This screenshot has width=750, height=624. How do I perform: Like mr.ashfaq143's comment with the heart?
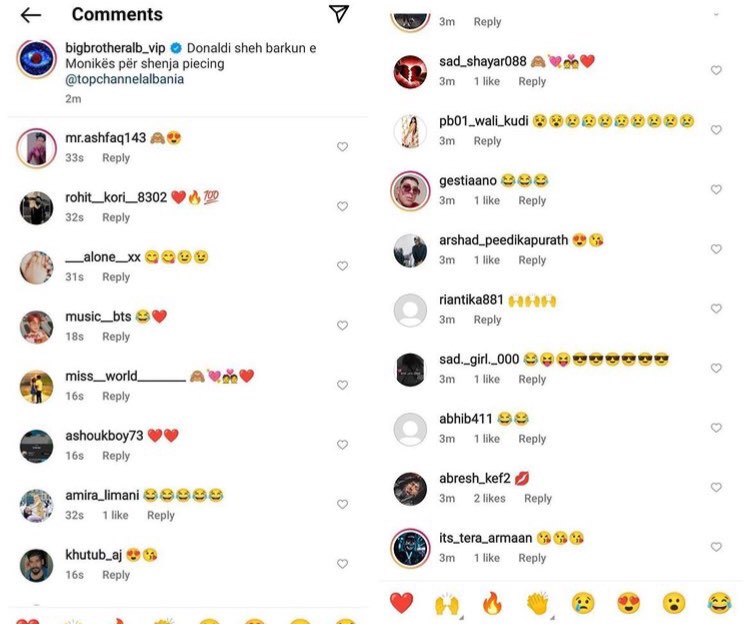342,147
